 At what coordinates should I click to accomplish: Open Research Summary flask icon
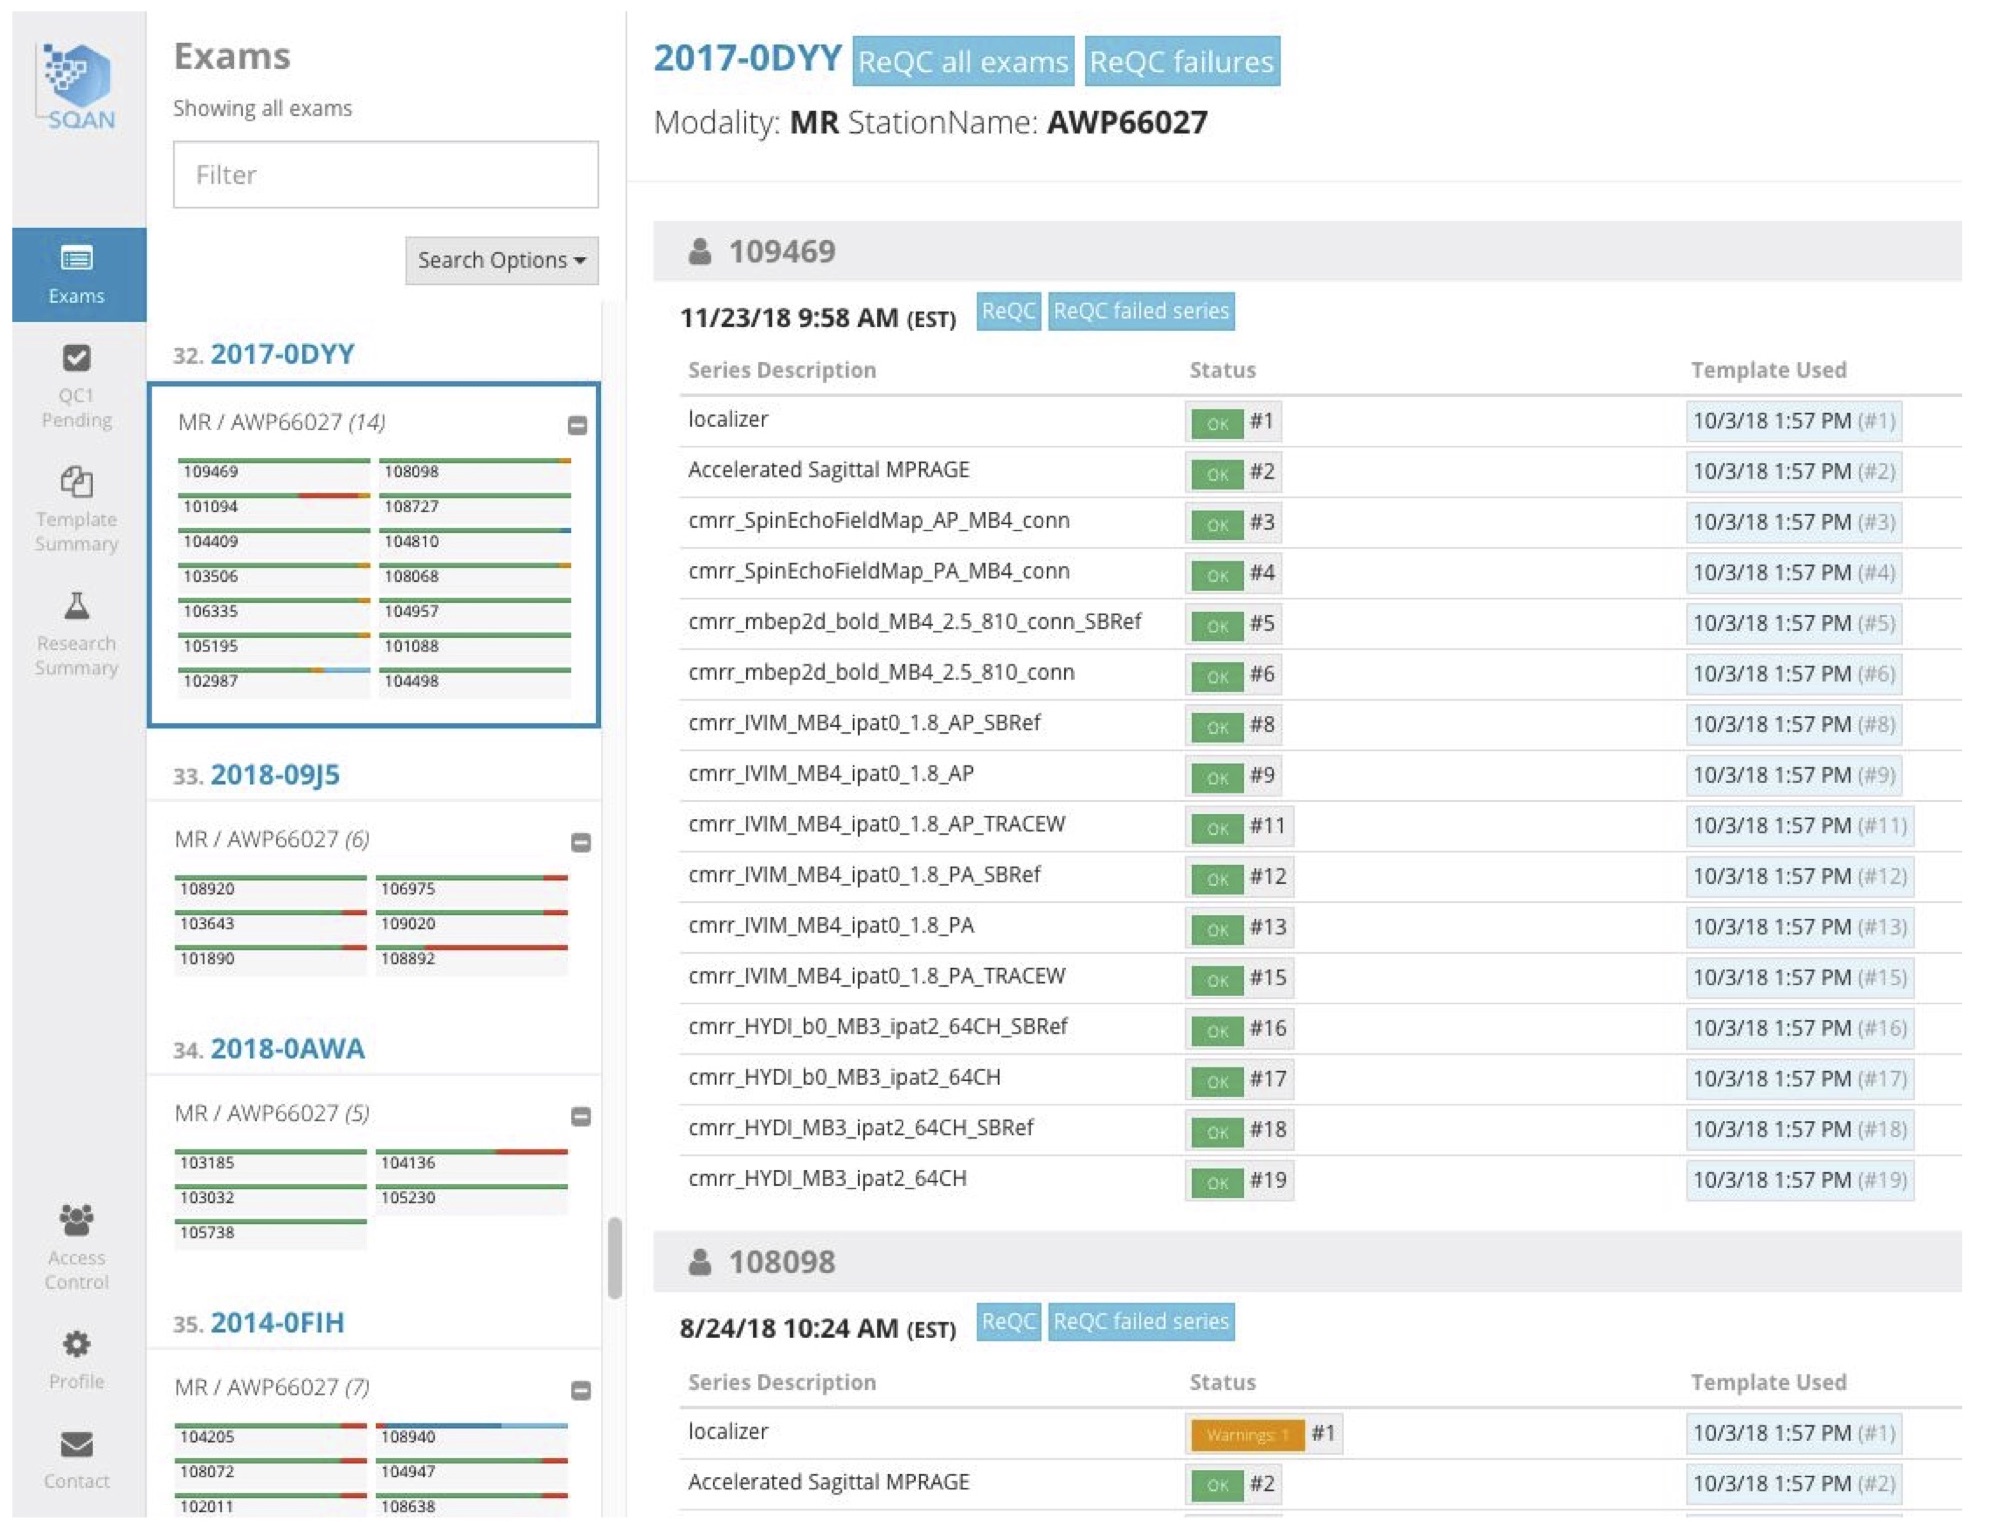pos(77,606)
